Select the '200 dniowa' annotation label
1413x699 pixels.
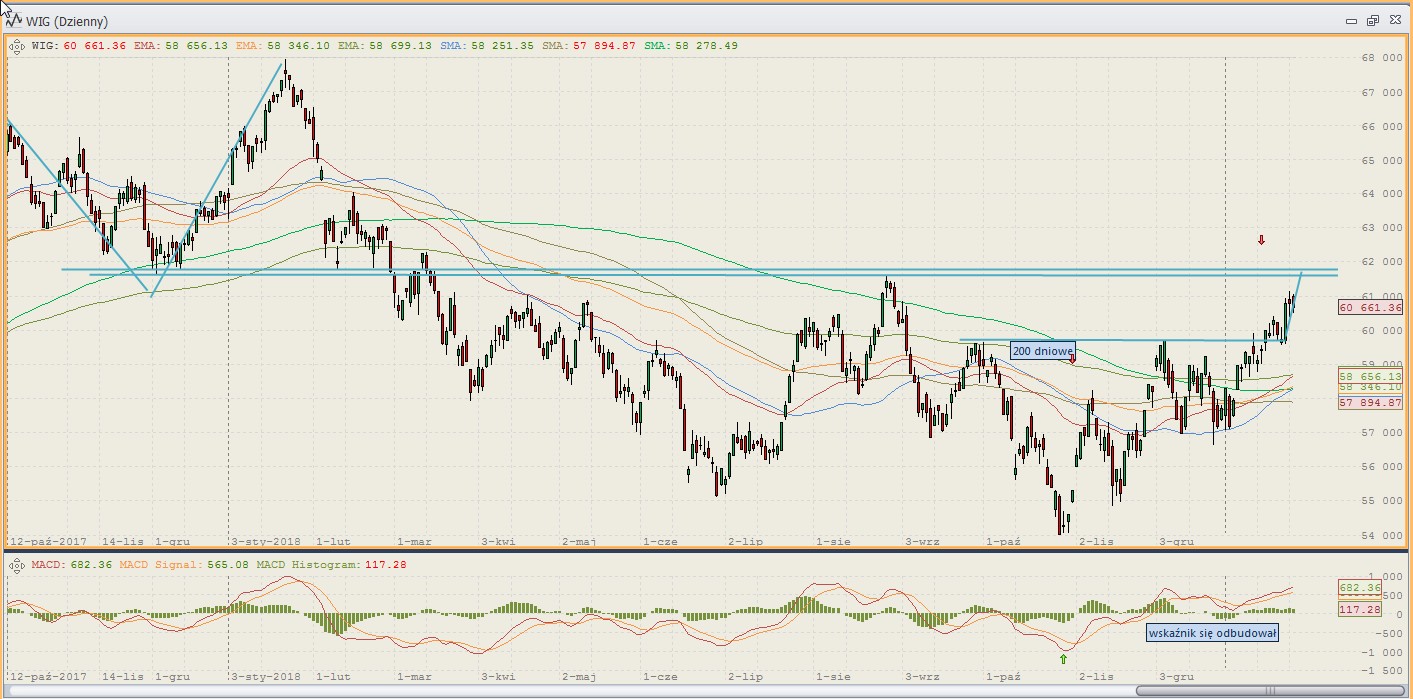coord(1041,351)
